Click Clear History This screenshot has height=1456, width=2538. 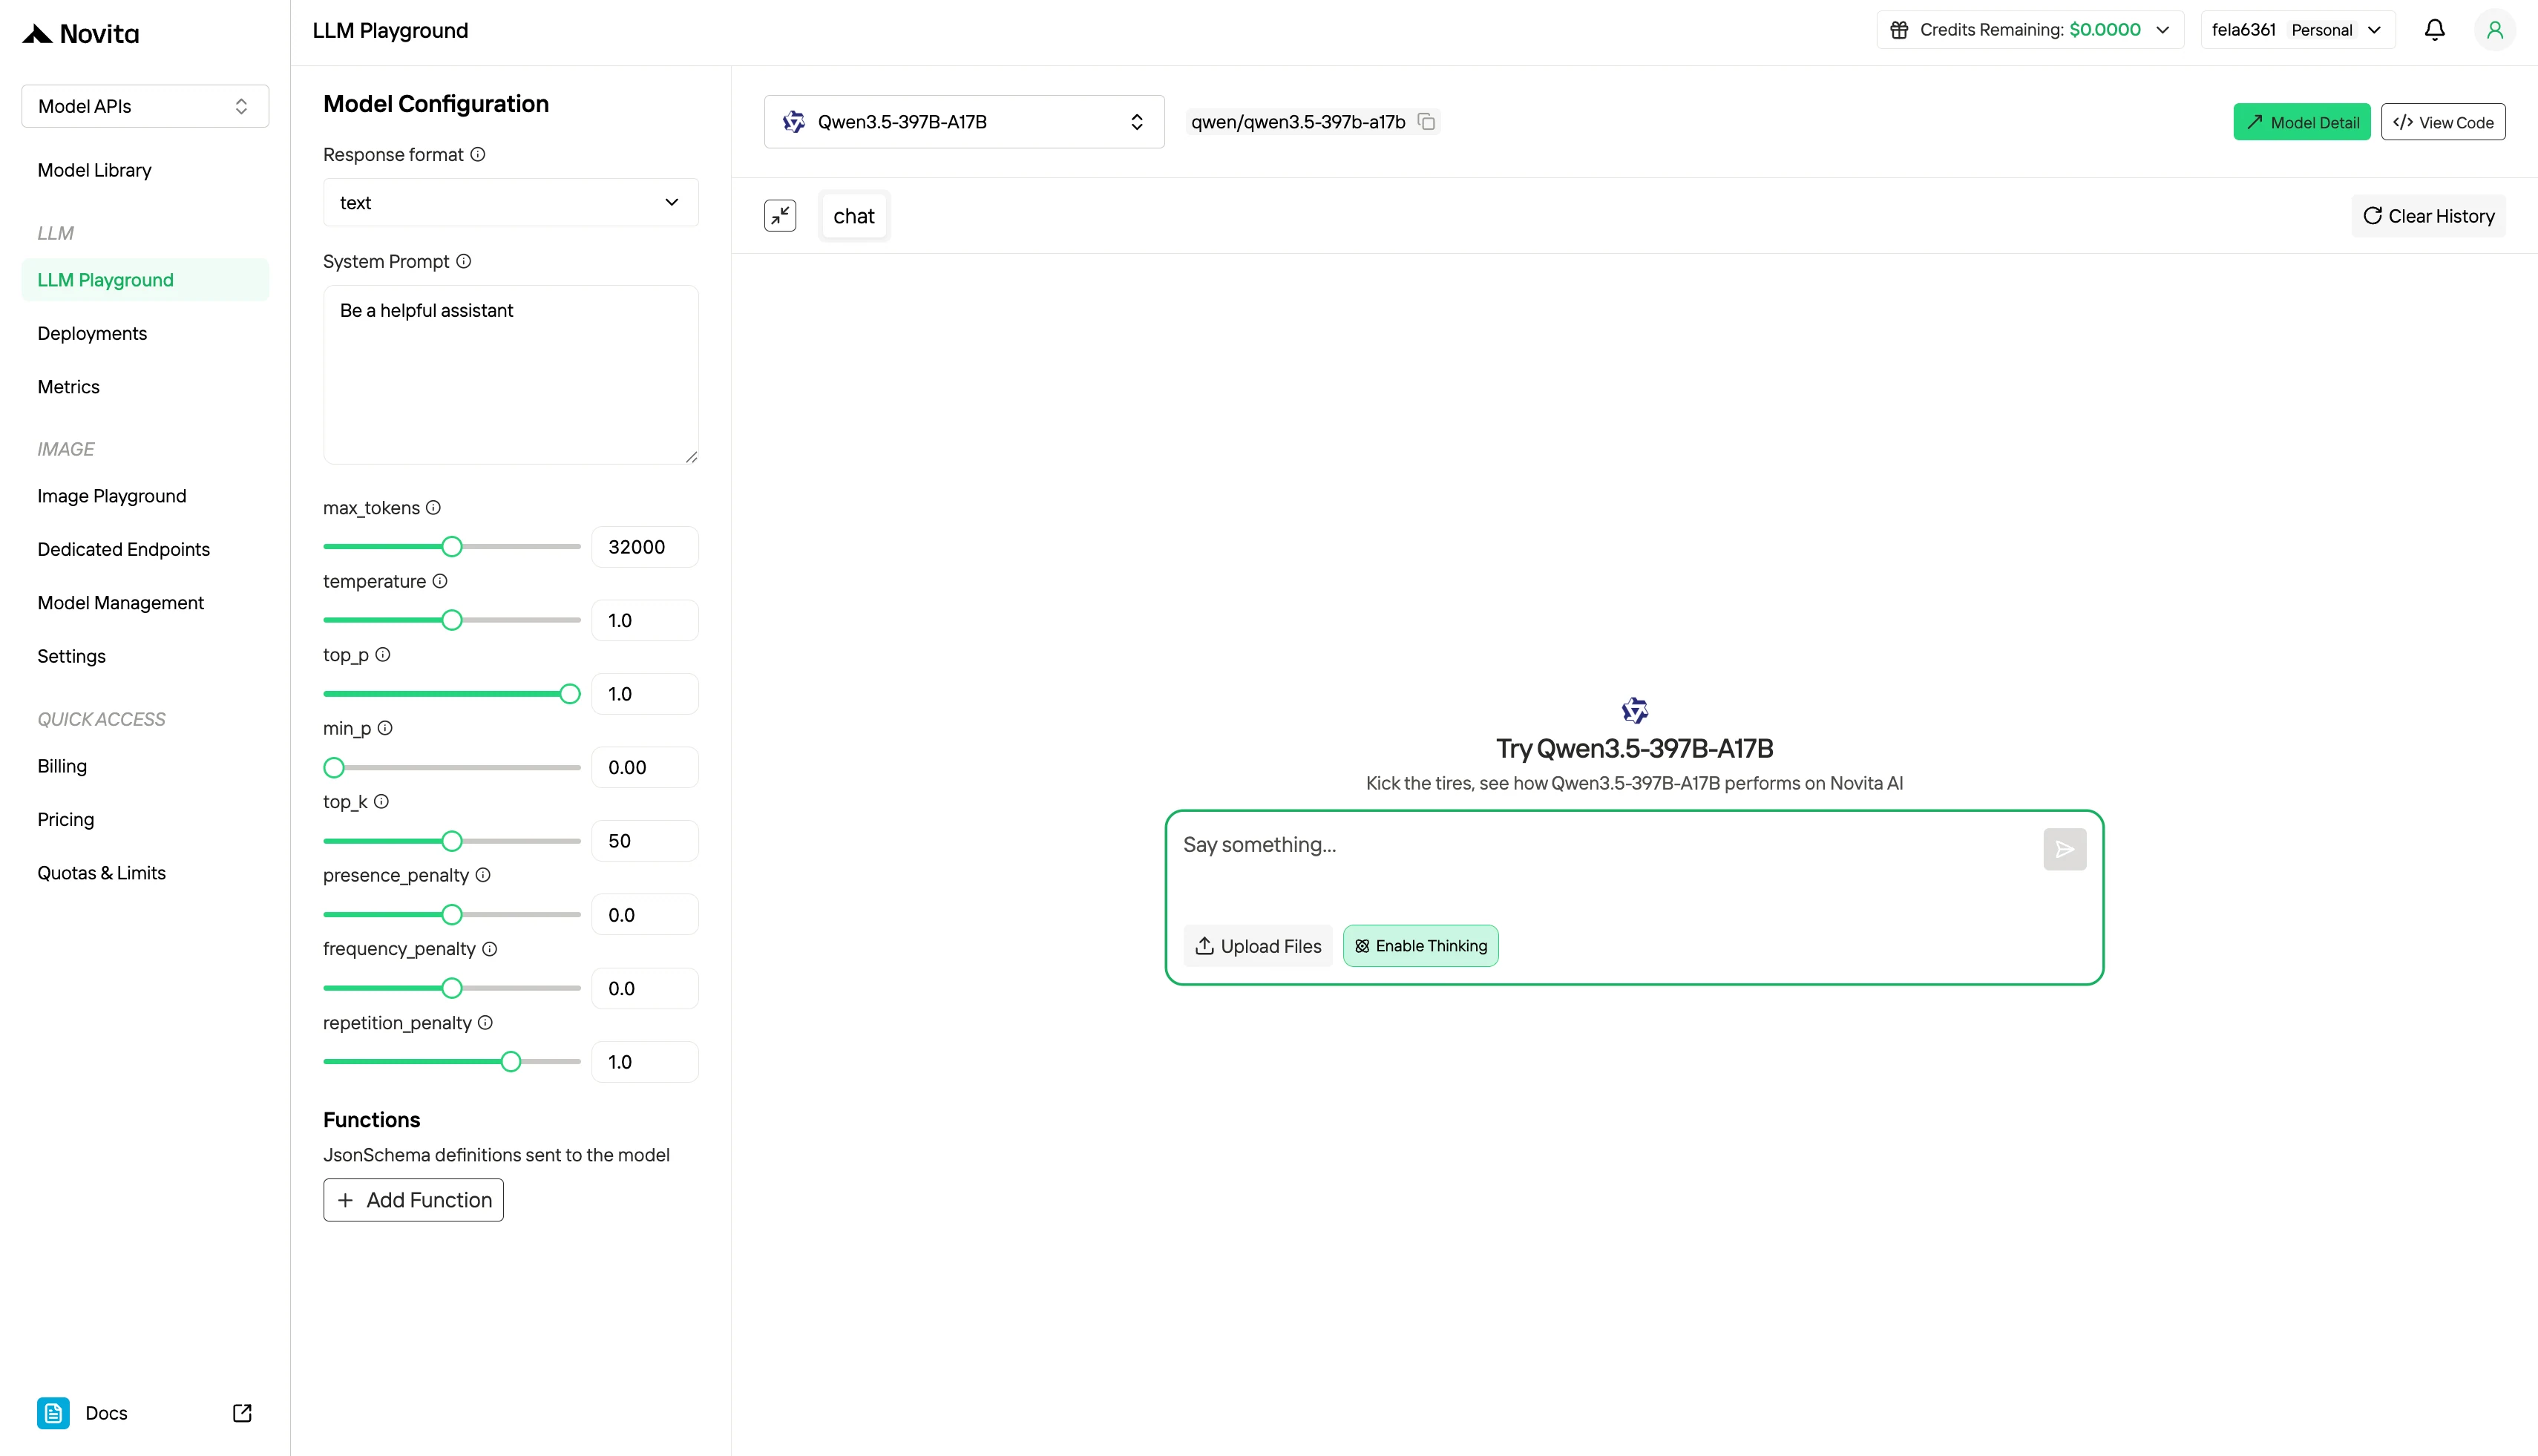point(2428,216)
